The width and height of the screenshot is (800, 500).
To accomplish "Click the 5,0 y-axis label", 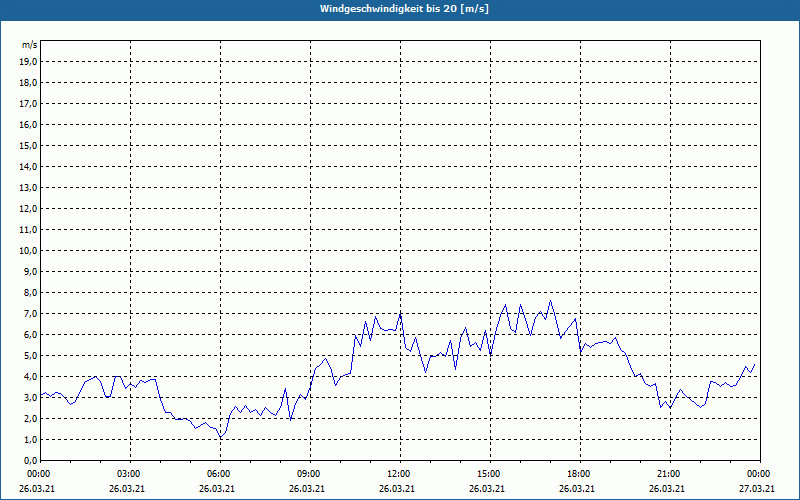I will click(31, 356).
